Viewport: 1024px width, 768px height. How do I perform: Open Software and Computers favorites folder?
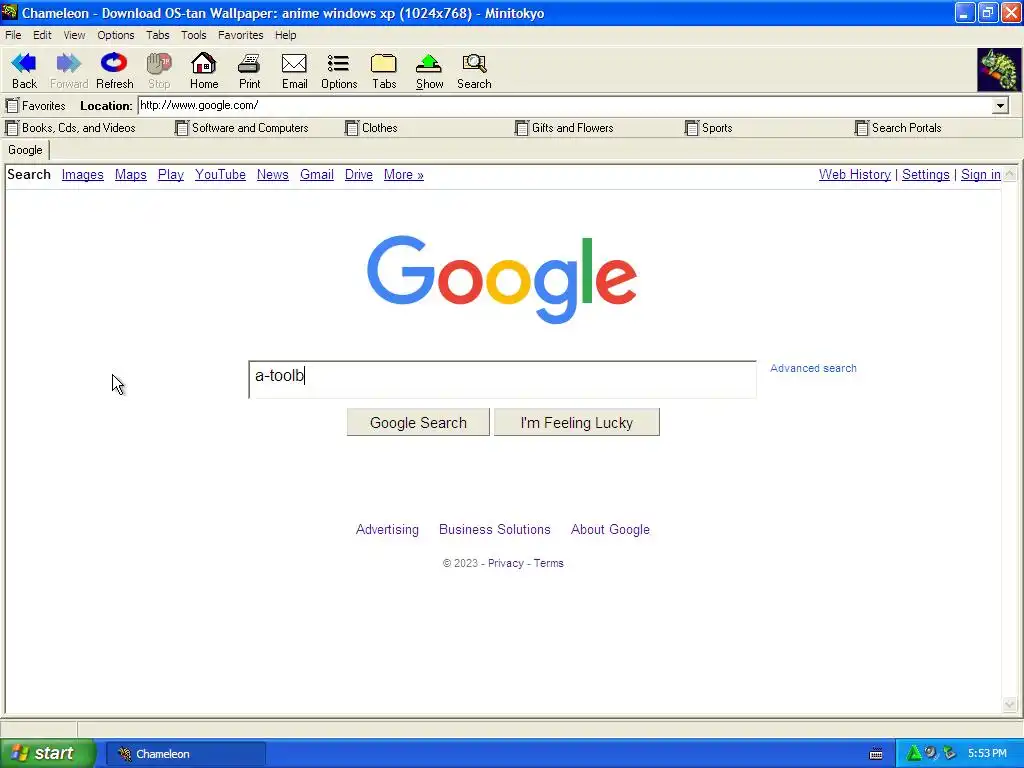pyautogui.click(x=242, y=128)
